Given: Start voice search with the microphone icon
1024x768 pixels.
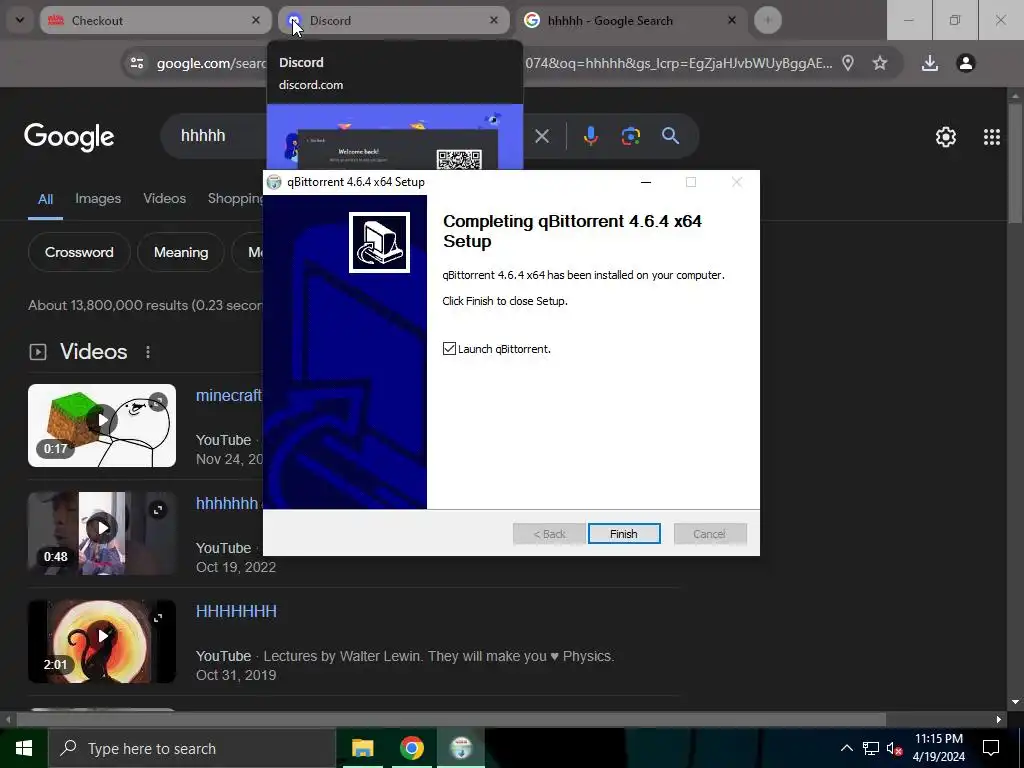Looking at the screenshot, I should [590, 136].
